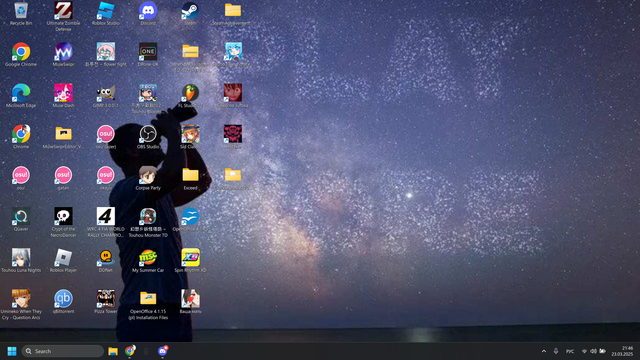Open the MuseSwipr shortcut
Screen dimensions: 640x360
[x=63, y=54]
